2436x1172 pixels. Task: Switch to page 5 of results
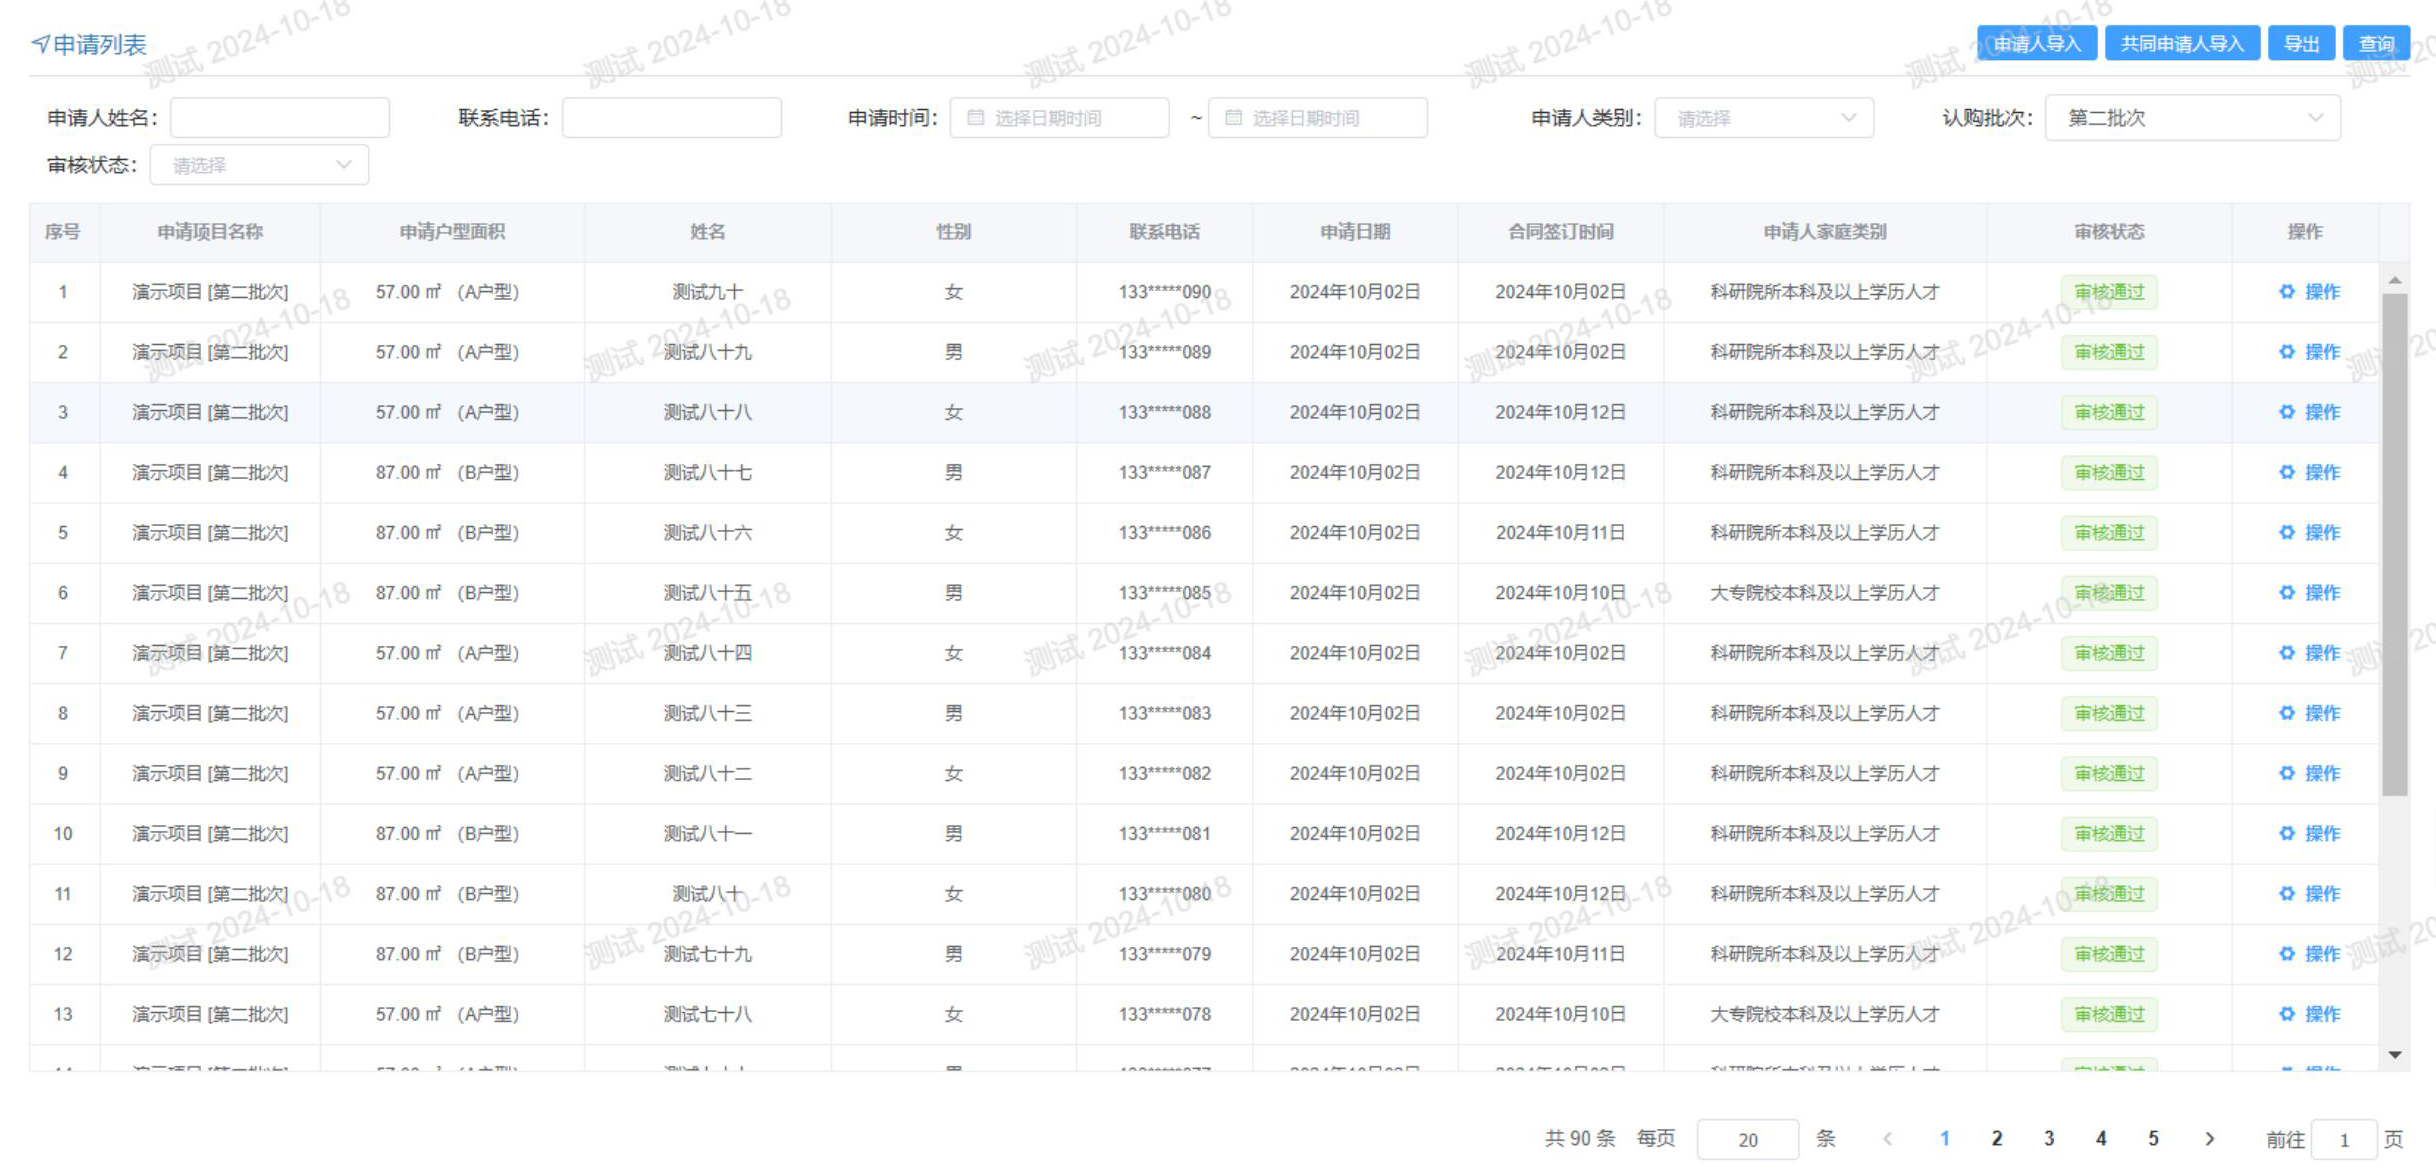tap(2153, 1139)
